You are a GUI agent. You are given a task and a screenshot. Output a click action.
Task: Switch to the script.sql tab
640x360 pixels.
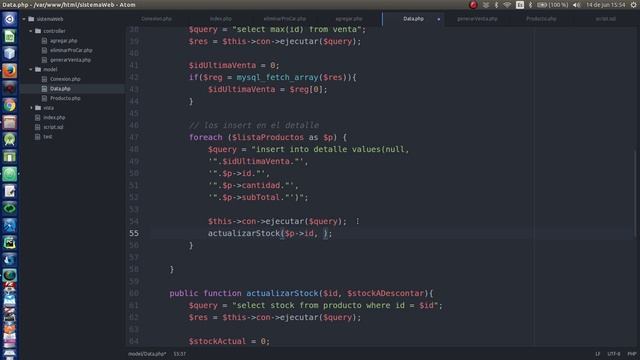click(605, 19)
